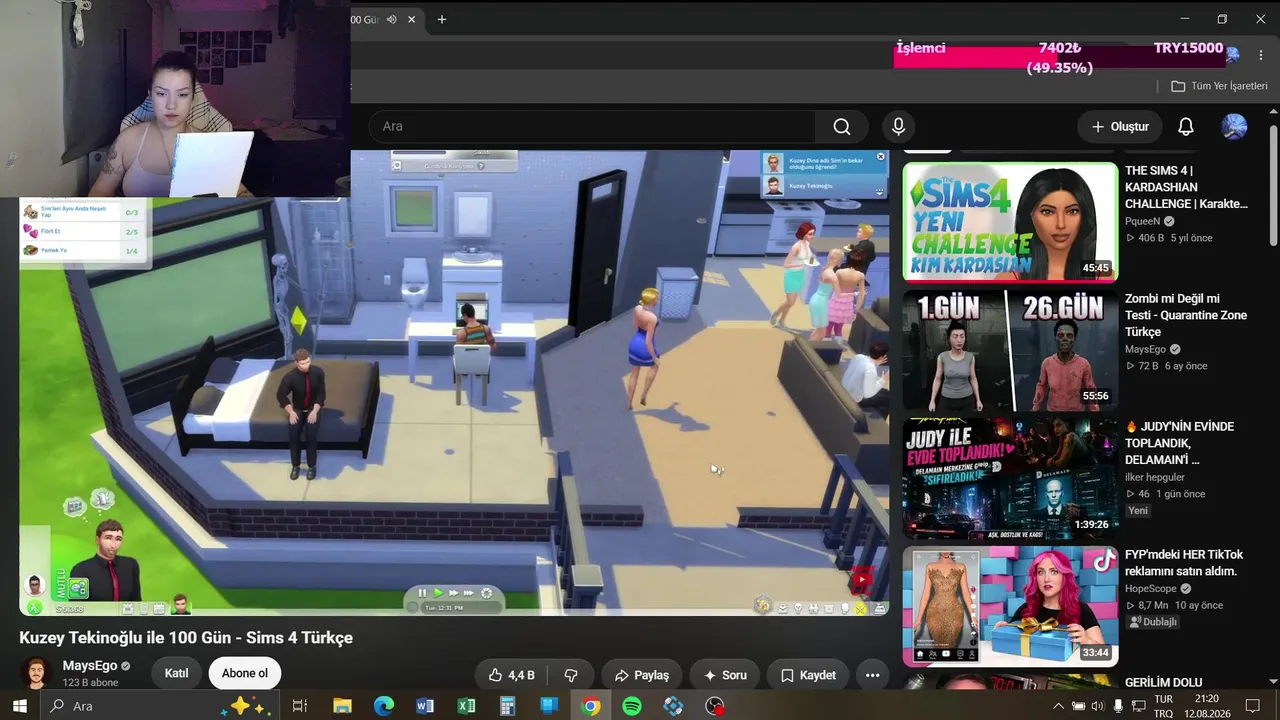The width and height of the screenshot is (1280, 720).
Task: Open the MaysEgo channel name link
Action: 90,666
